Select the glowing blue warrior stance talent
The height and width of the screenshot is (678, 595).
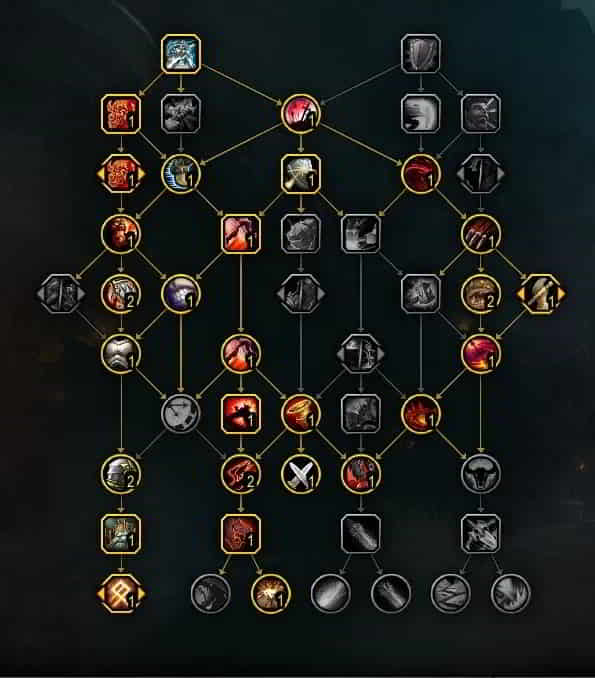tap(181, 54)
